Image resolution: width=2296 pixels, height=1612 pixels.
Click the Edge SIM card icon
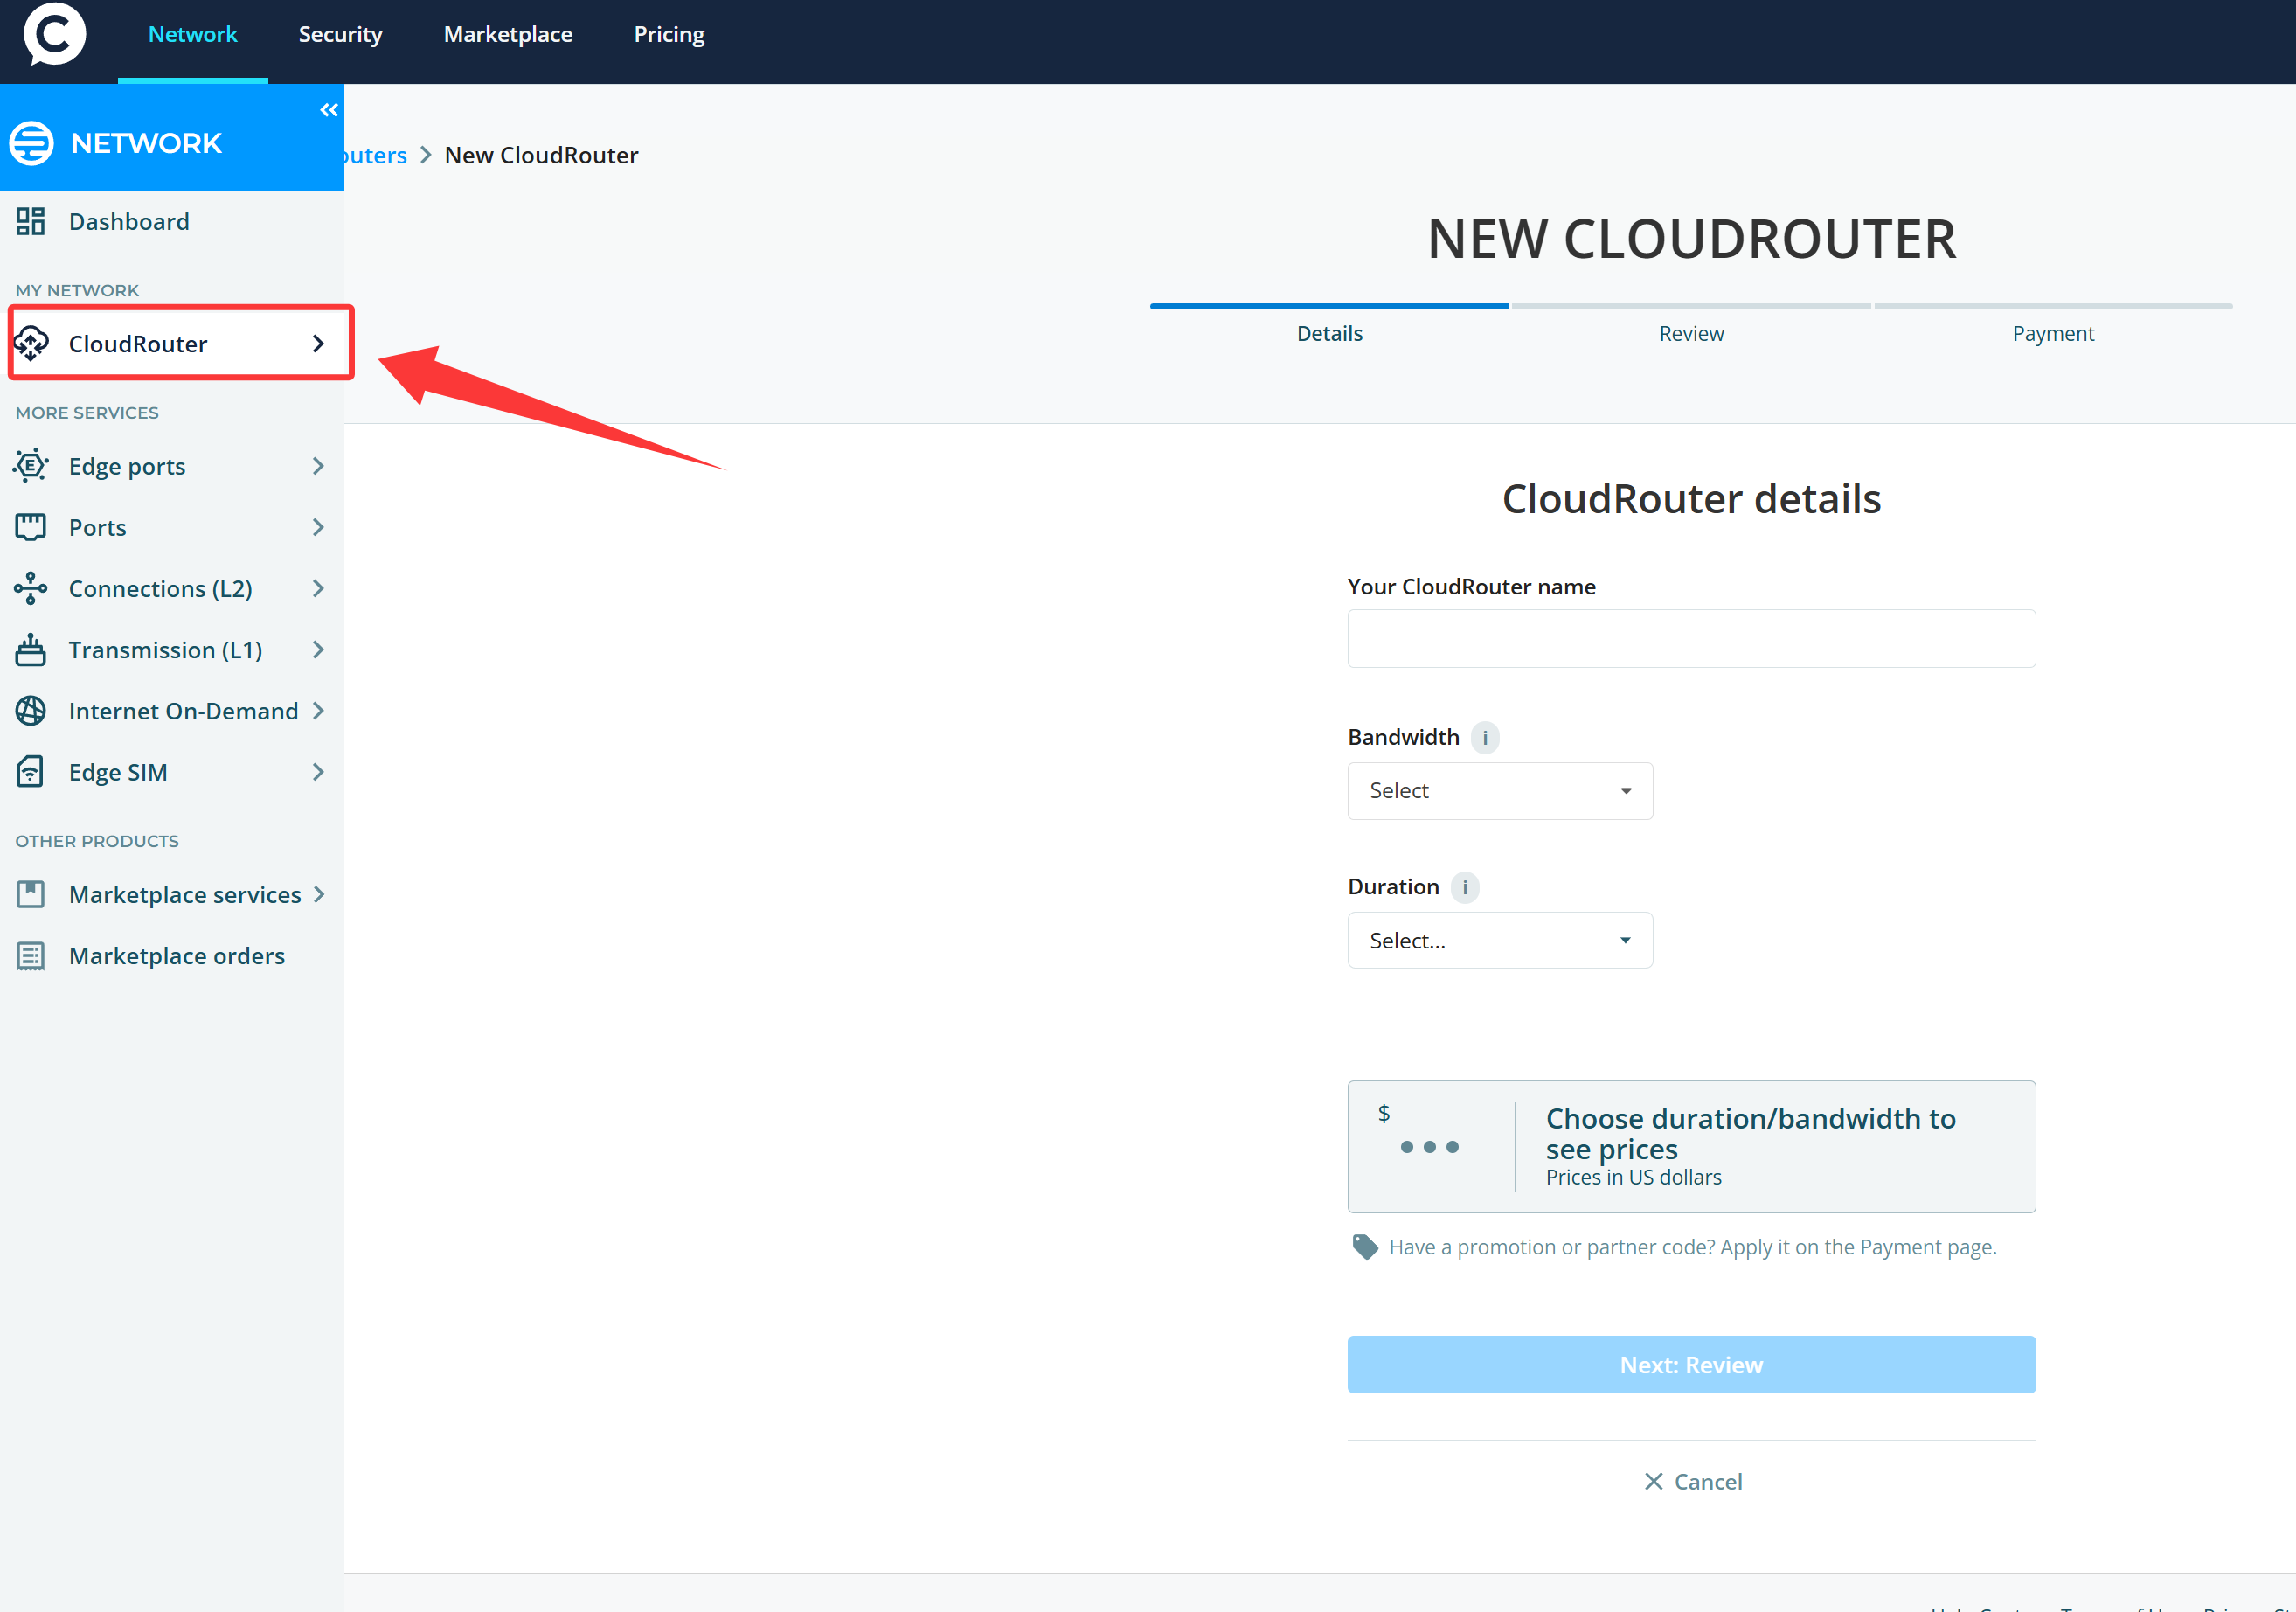tap(31, 772)
